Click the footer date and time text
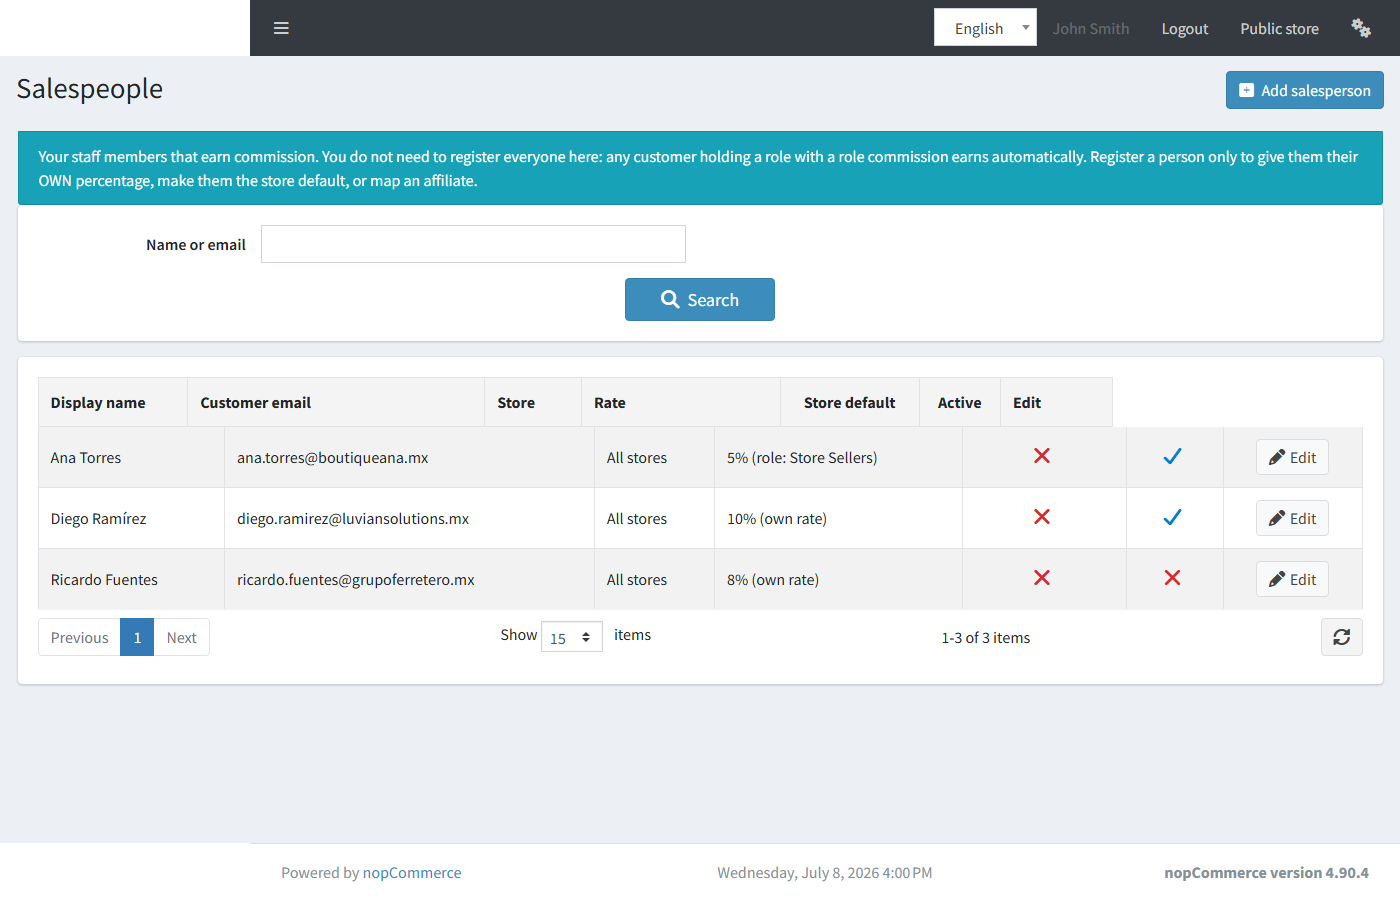 tap(825, 873)
